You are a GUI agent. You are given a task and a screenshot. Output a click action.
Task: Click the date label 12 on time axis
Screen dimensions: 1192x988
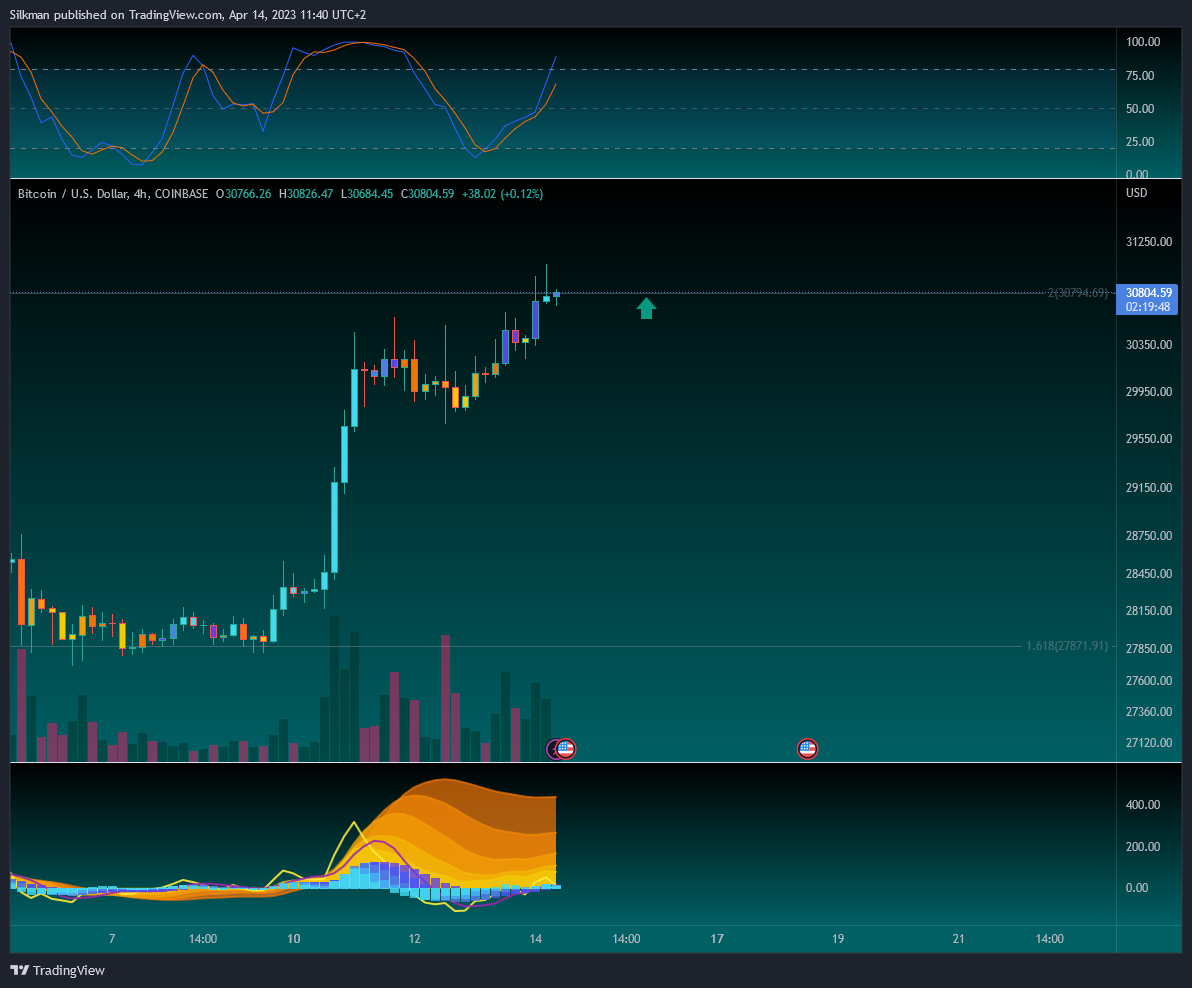click(x=414, y=939)
